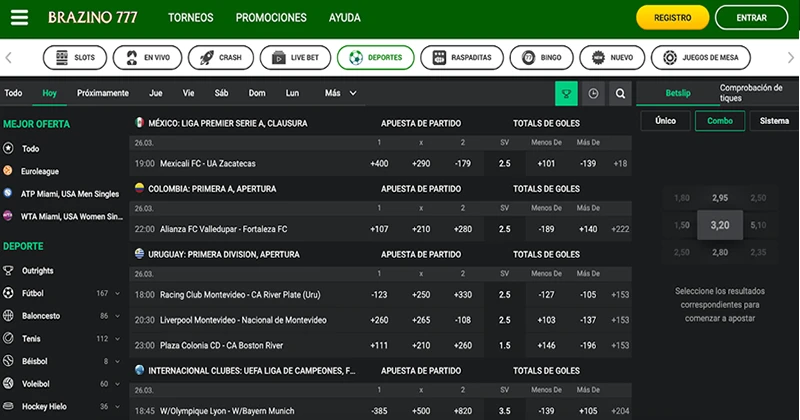Click the Entrar login button

751,18
